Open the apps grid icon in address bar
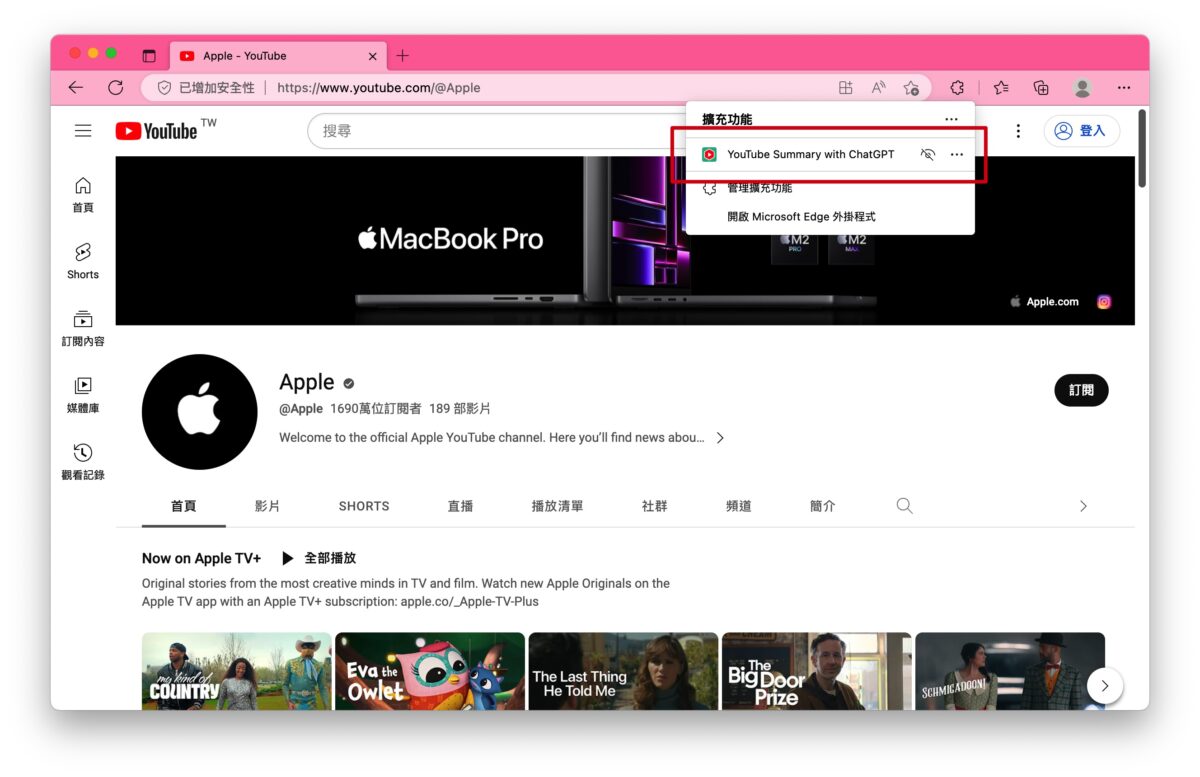This screenshot has width=1200, height=777. [x=846, y=88]
